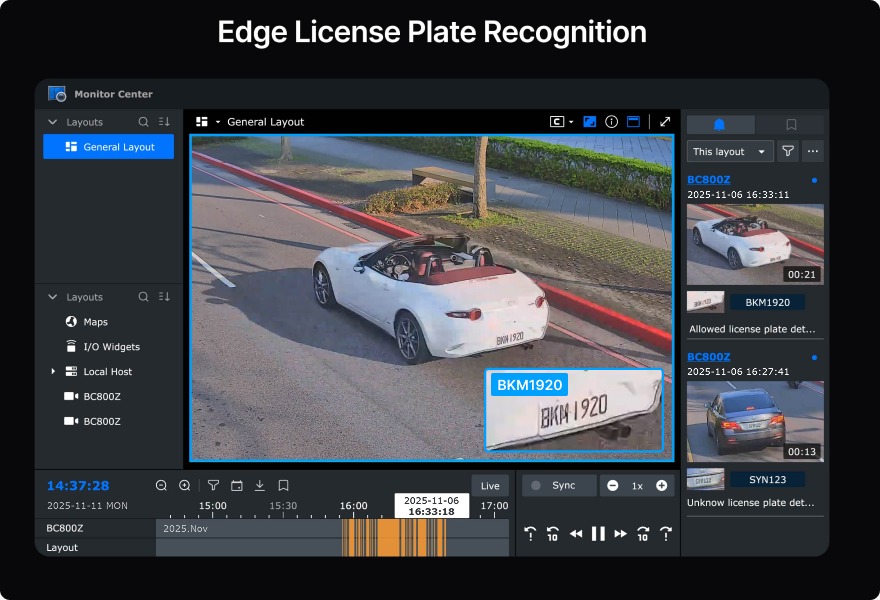Open the timeline calendar date picker
The image size is (880, 600).
(237, 486)
